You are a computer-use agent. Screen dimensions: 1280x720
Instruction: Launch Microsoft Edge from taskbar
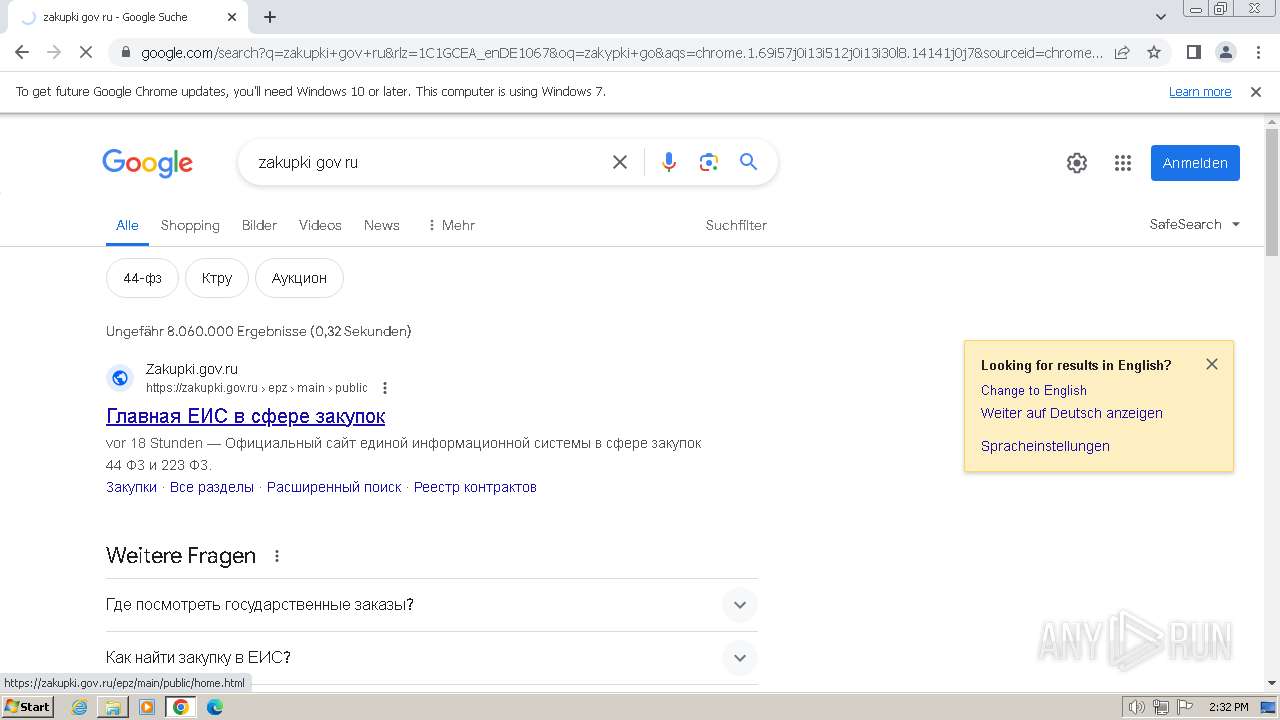coord(215,707)
